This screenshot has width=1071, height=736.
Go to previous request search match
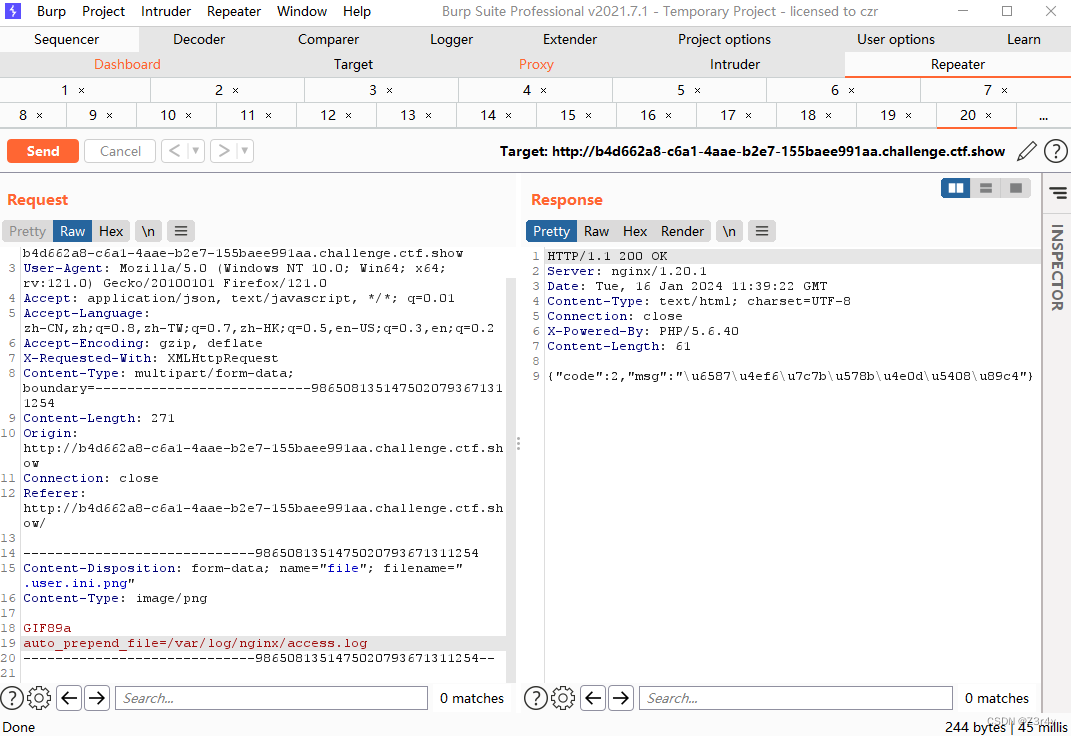69,698
